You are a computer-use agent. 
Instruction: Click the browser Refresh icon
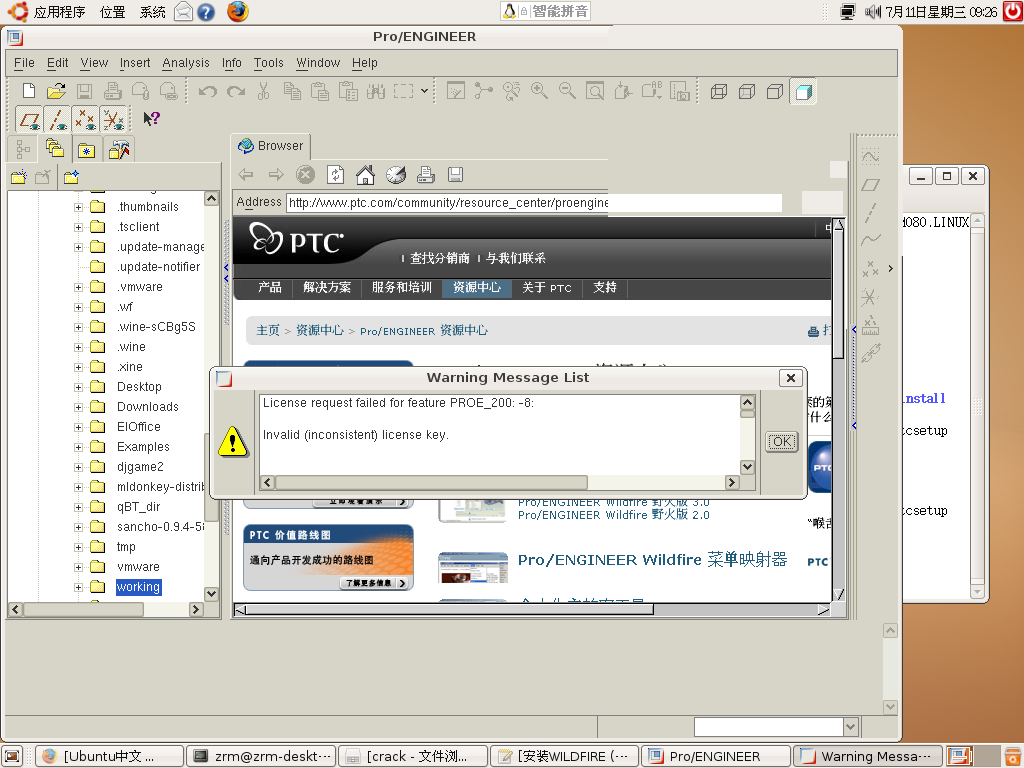pos(336,175)
